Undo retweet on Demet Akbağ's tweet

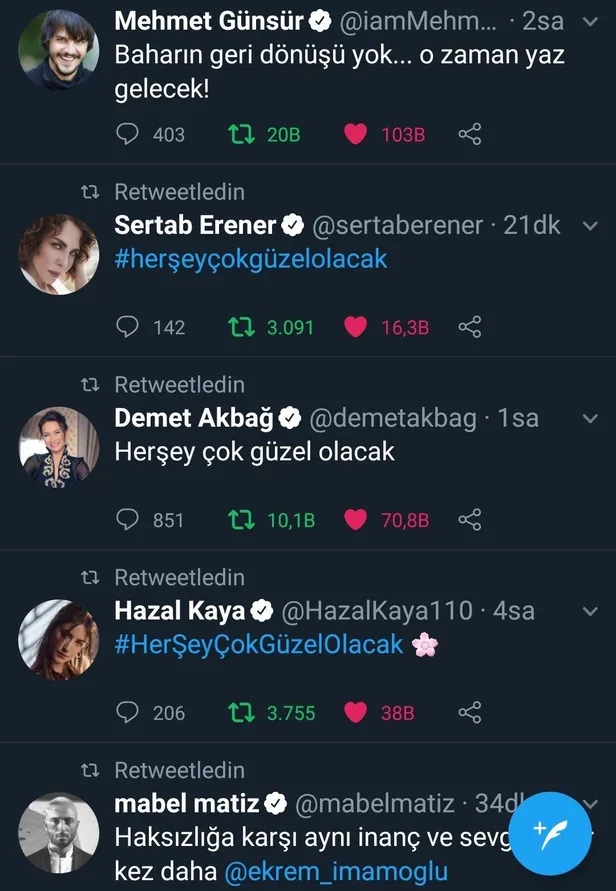[241, 519]
